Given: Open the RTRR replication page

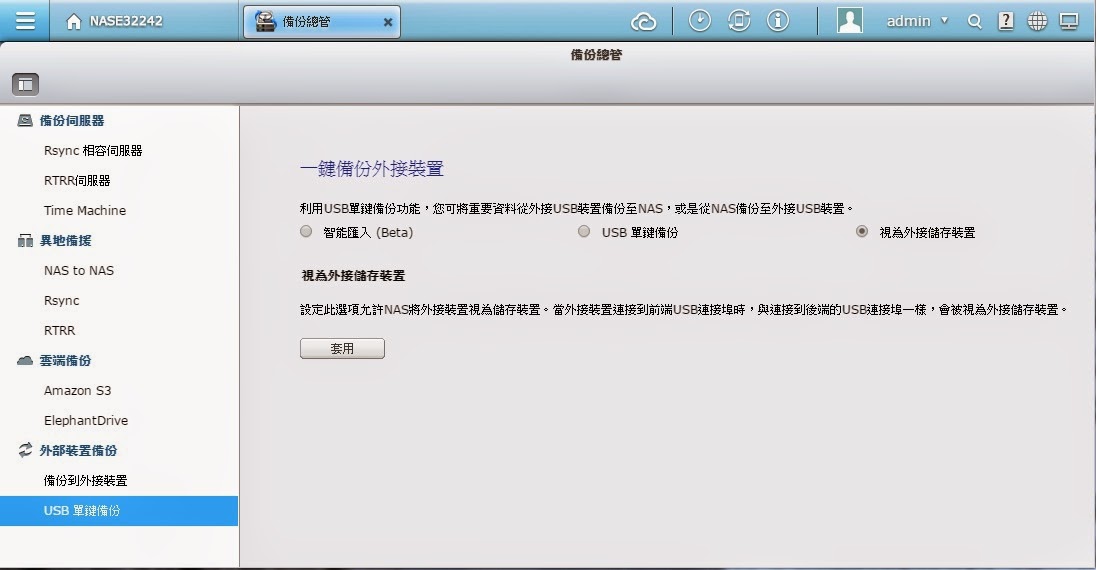Looking at the screenshot, I should (x=59, y=331).
